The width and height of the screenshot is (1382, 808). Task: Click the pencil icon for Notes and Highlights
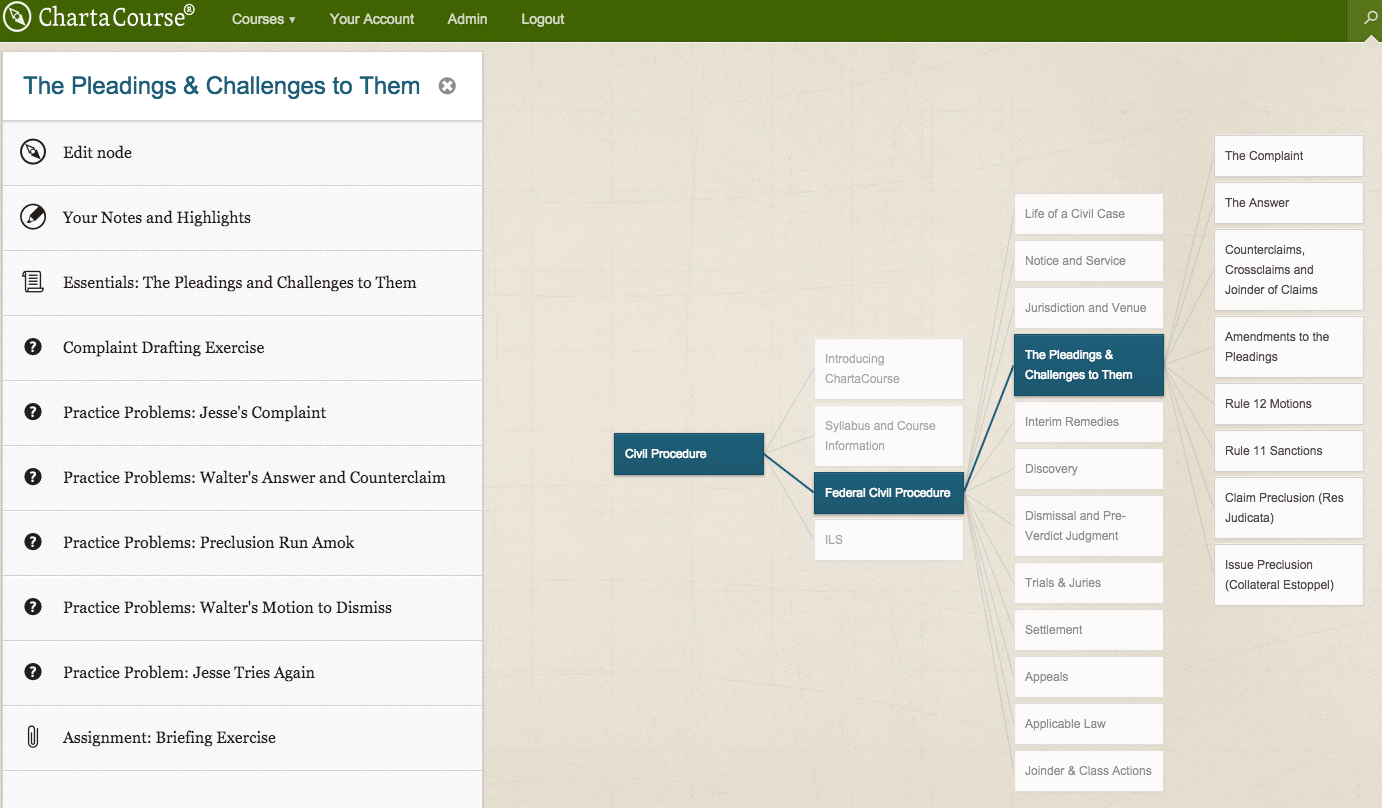[33, 217]
